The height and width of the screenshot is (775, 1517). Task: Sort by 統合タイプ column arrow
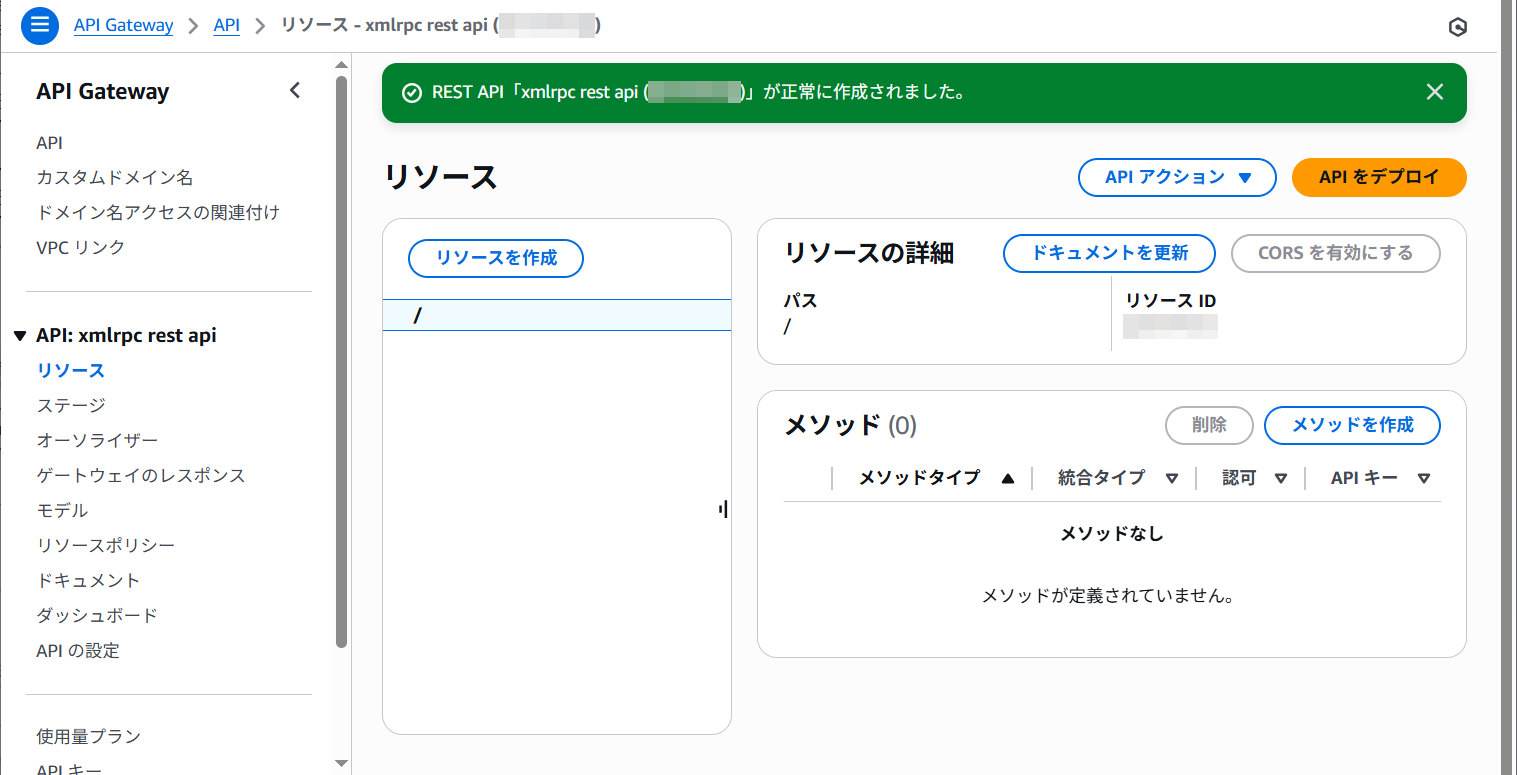click(x=1171, y=479)
